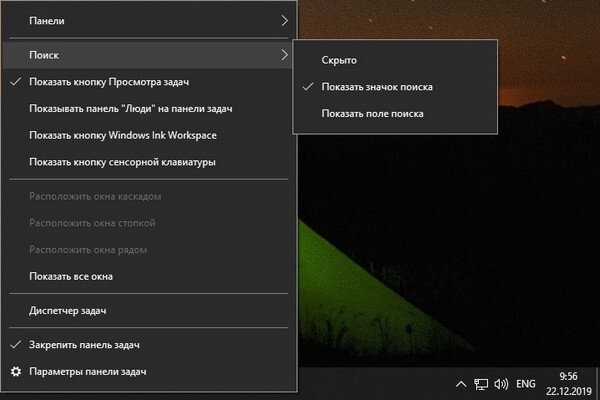
Task: Select Показать поле поиска option
Action: coord(395,114)
